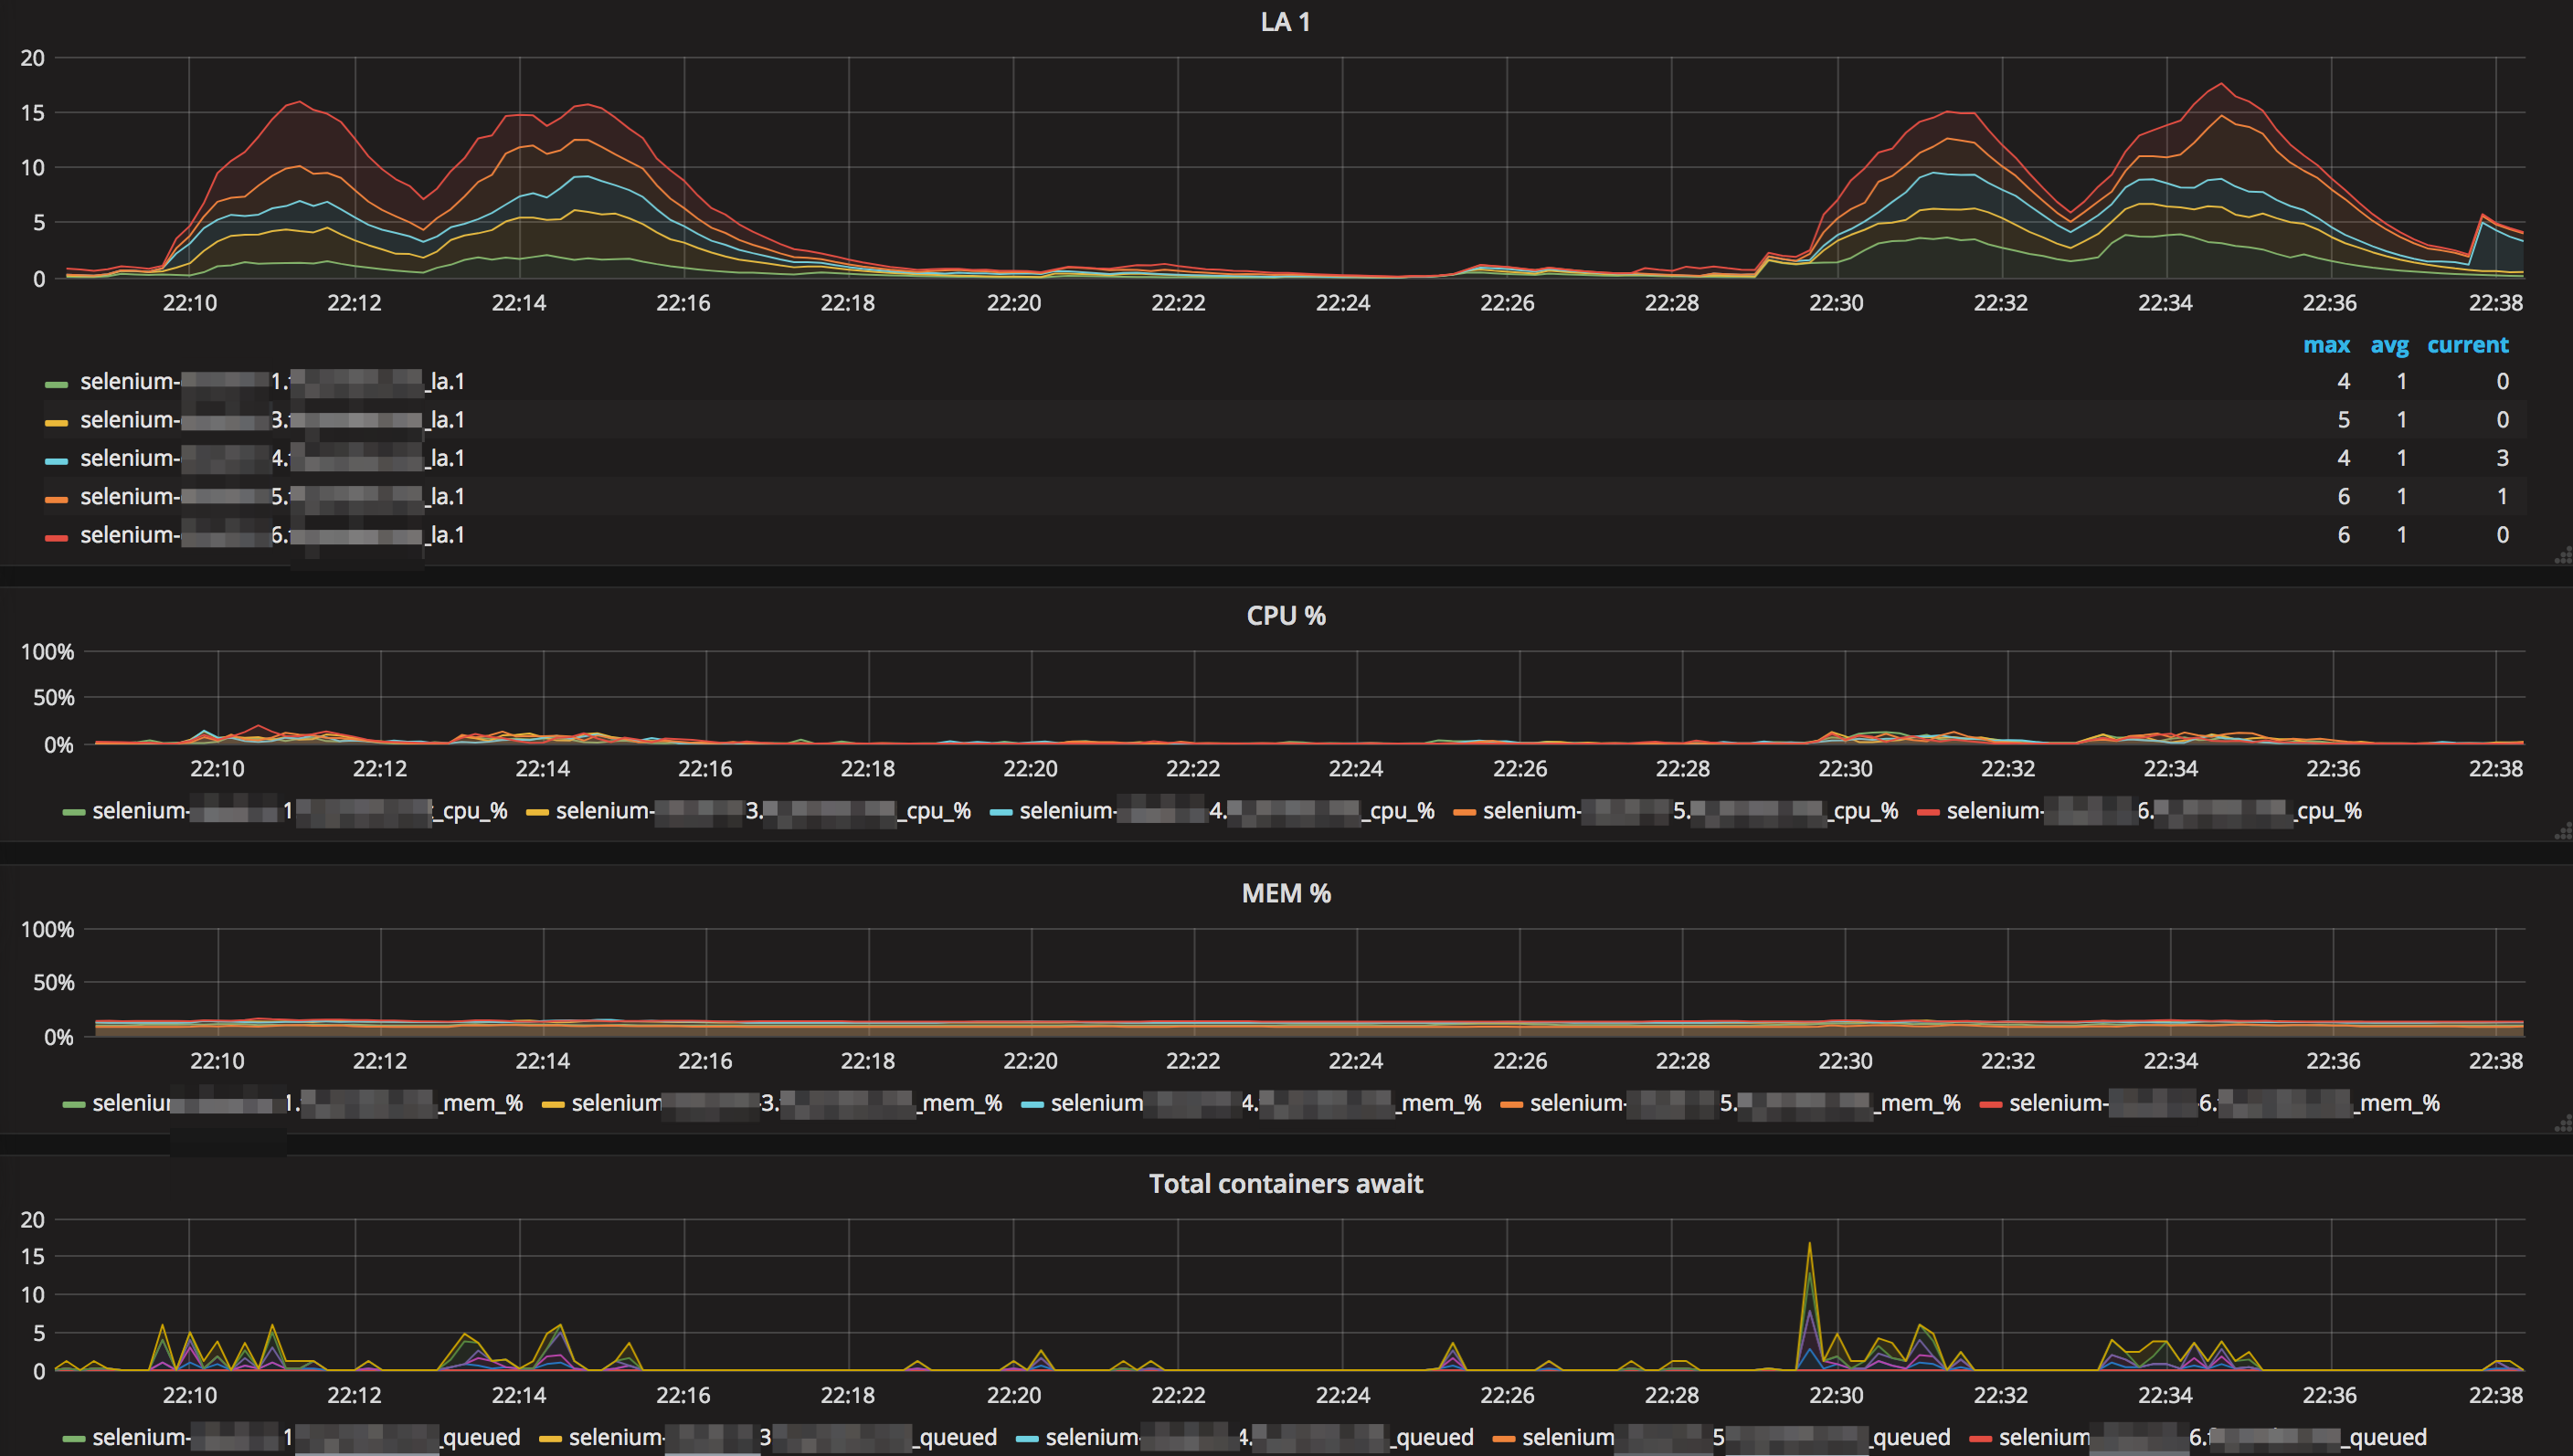2573x1456 pixels.
Task: Click green color swatch of selenium 1 la.1
Action: [56, 384]
